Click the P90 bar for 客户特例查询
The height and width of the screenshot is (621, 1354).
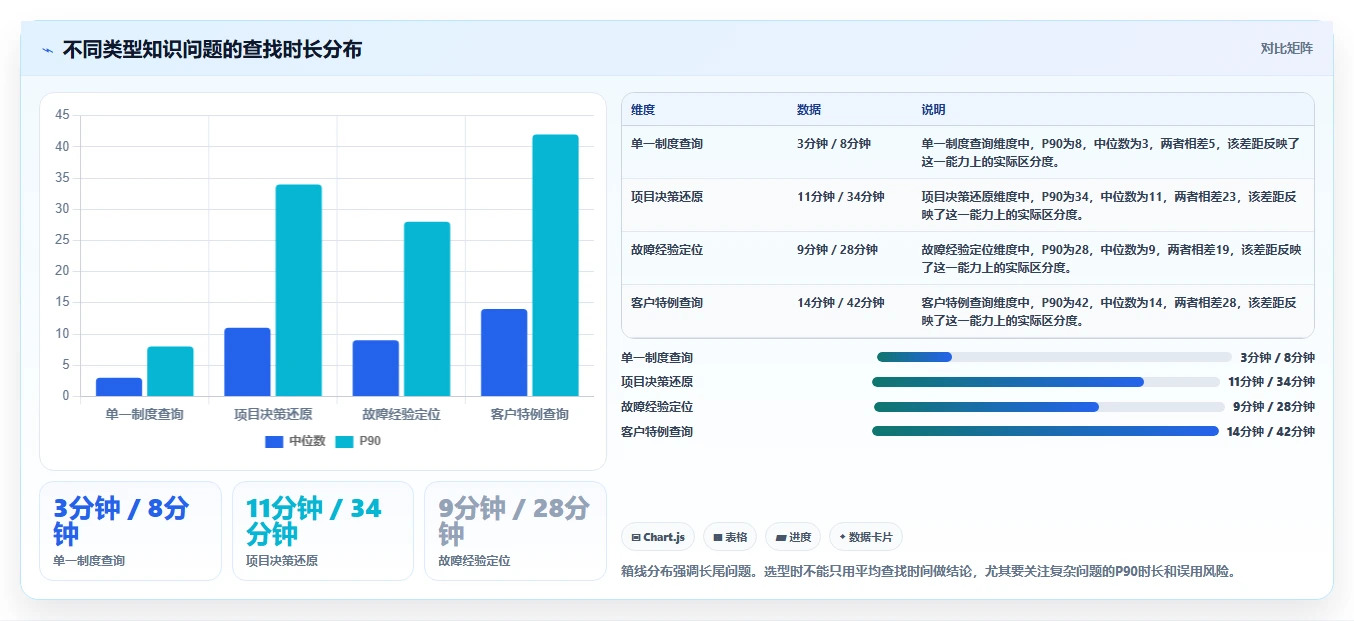556,265
